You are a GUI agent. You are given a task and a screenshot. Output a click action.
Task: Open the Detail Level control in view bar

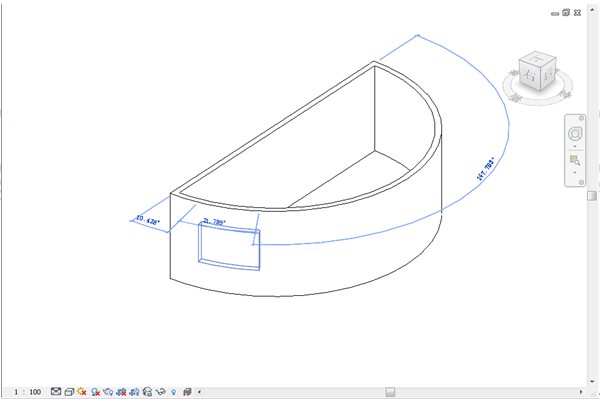(56, 391)
